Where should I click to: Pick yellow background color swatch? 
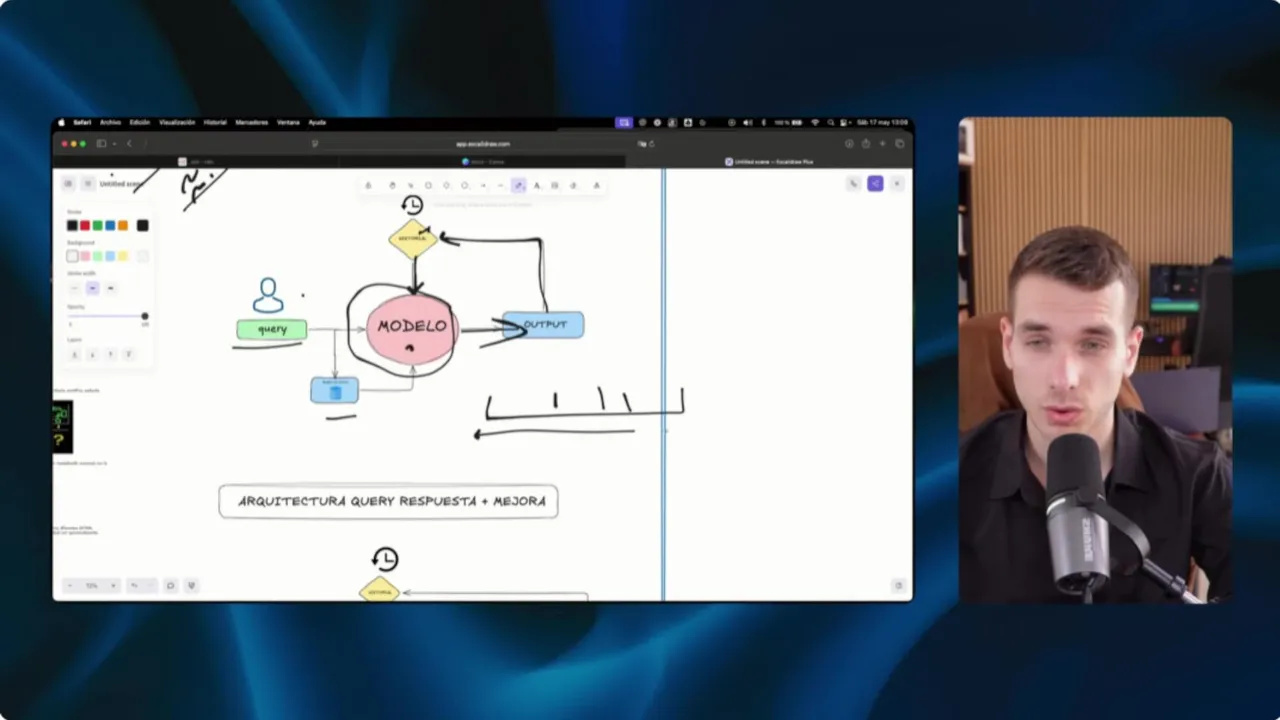(123, 256)
